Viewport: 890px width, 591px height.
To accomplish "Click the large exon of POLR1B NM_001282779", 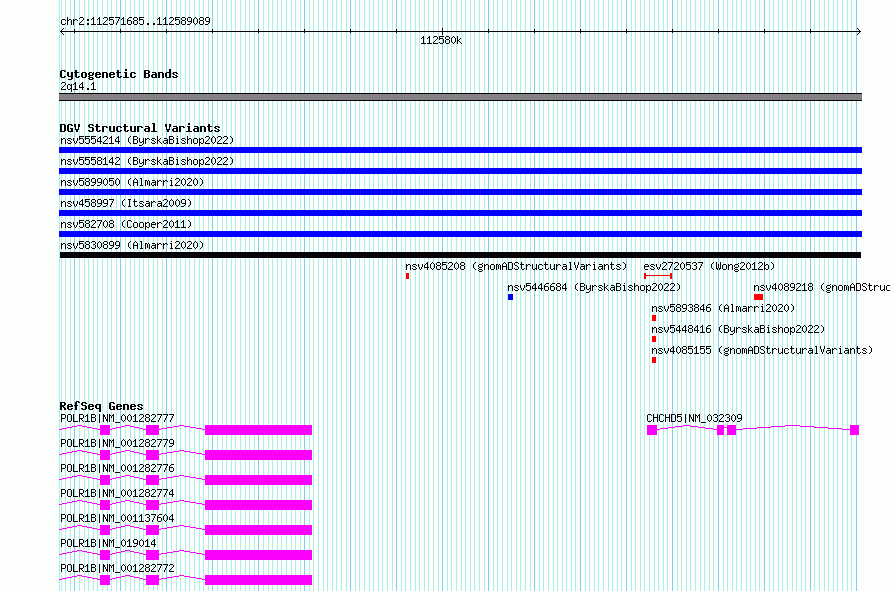I will pos(258,455).
